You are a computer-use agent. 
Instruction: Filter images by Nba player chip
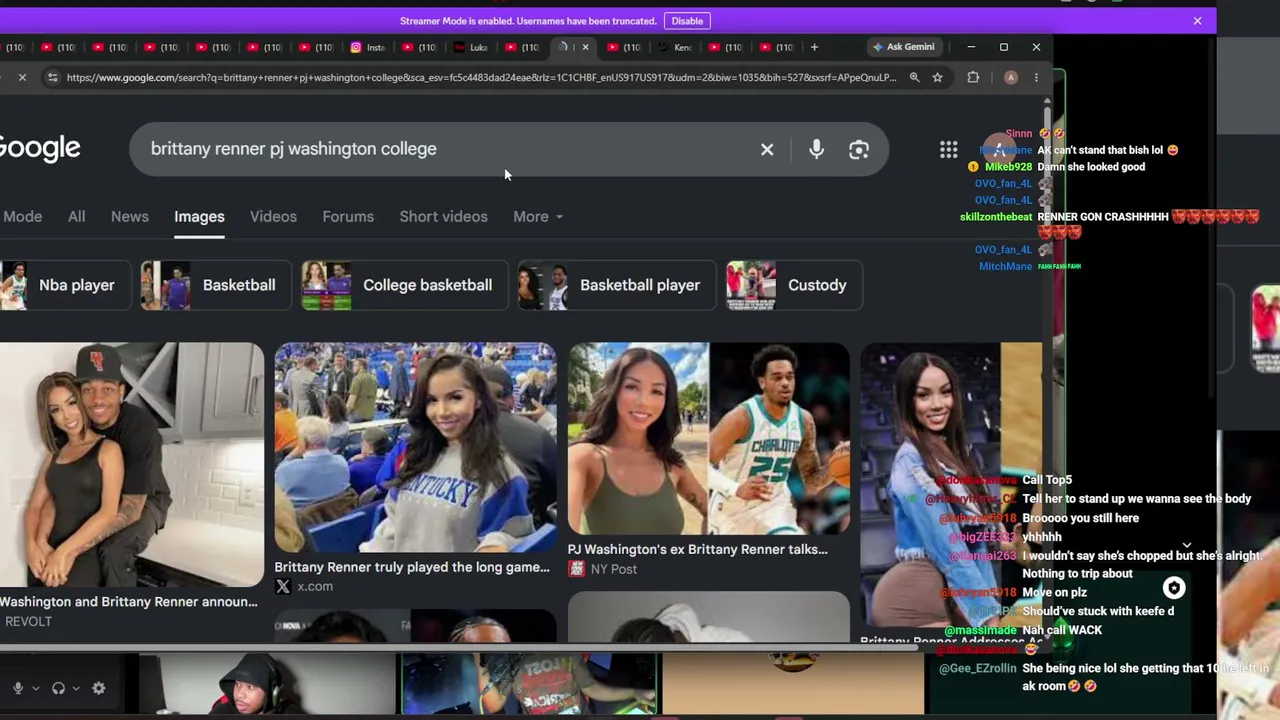(x=64, y=285)
